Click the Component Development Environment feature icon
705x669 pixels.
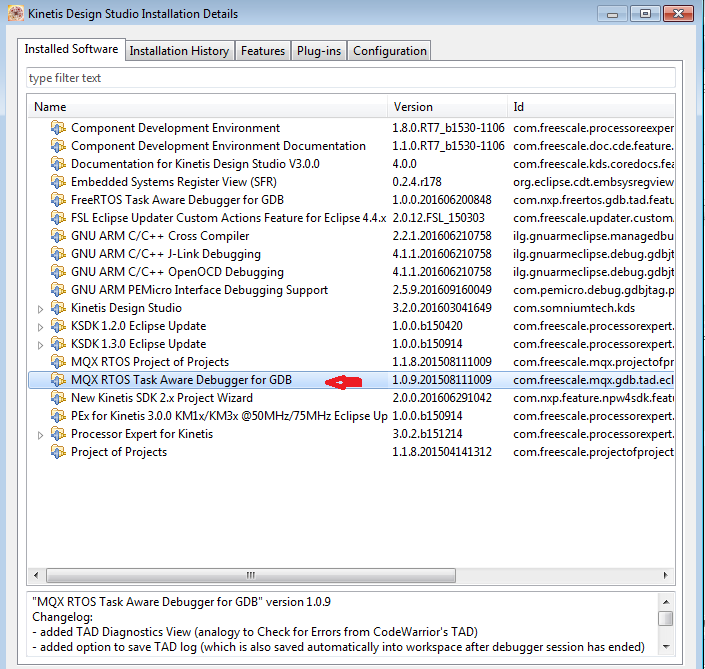click(58, 128)
